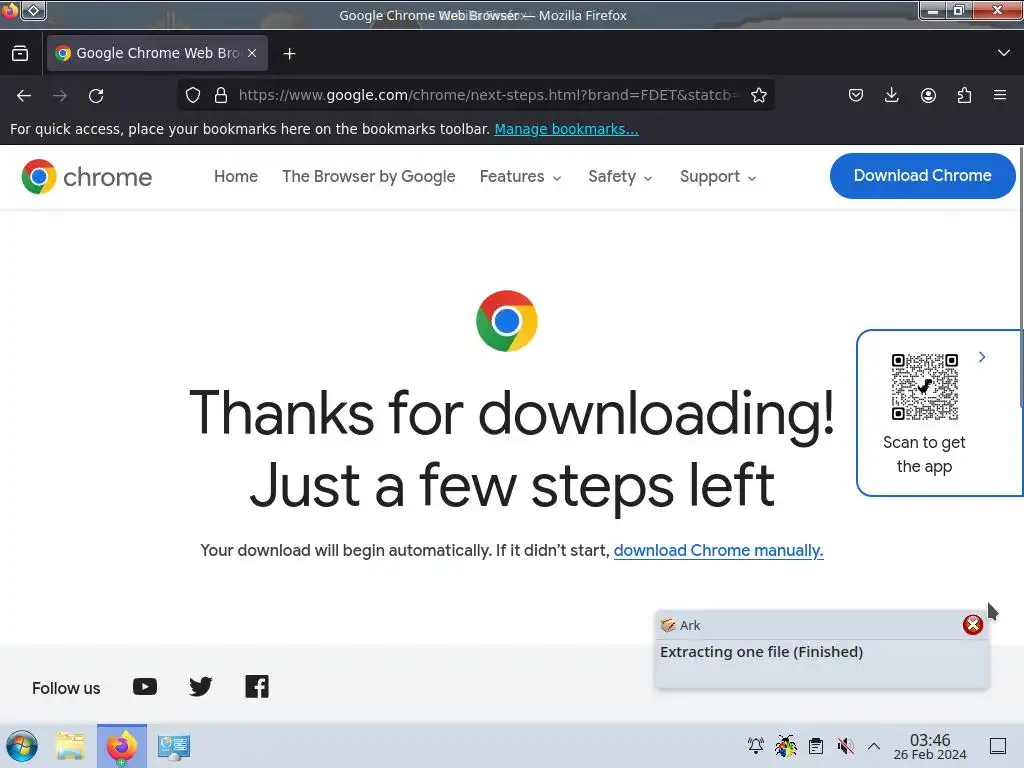This screenshot has width=1024, height=768.
Task: Go forward one page
Action: pyautogui.click(x=60, y=96)
